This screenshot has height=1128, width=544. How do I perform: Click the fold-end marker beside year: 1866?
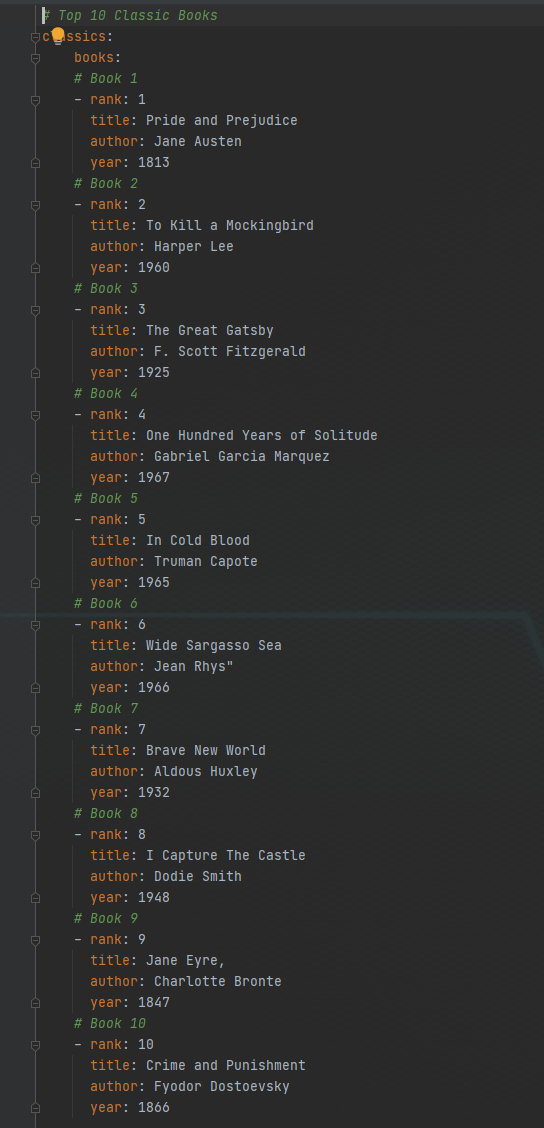pos(35,1109)
